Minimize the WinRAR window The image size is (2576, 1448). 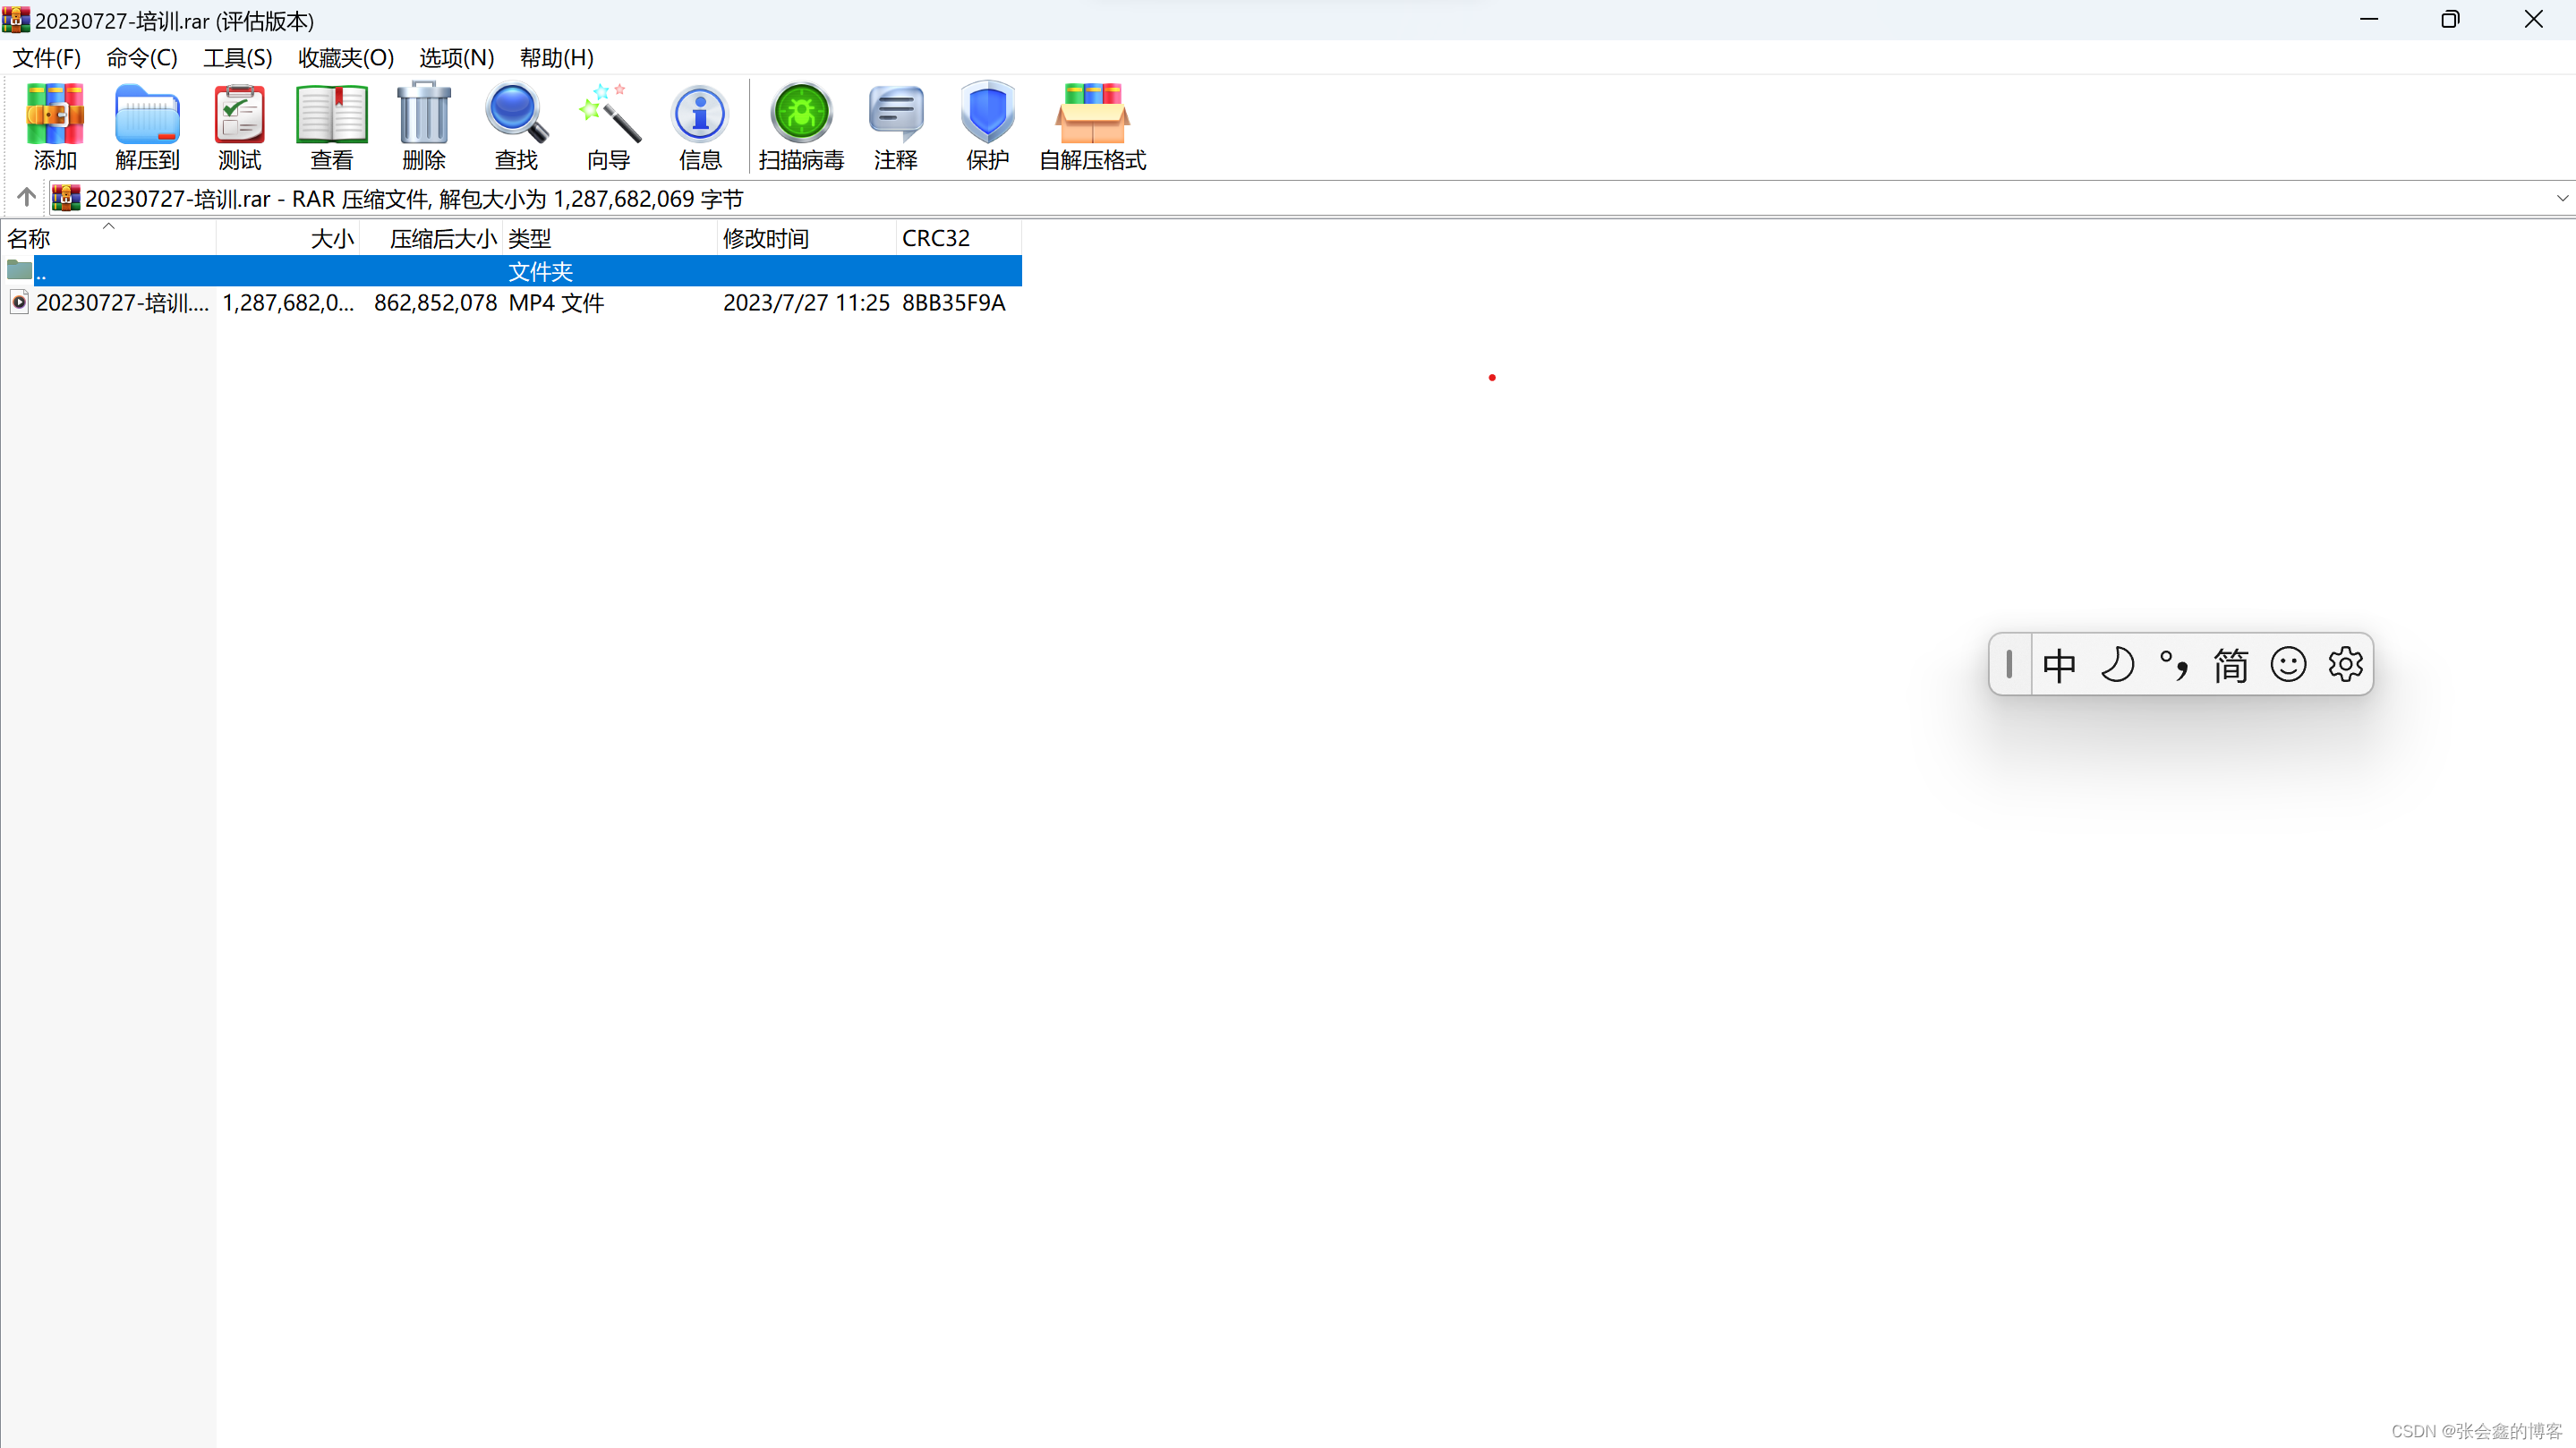2369,19
